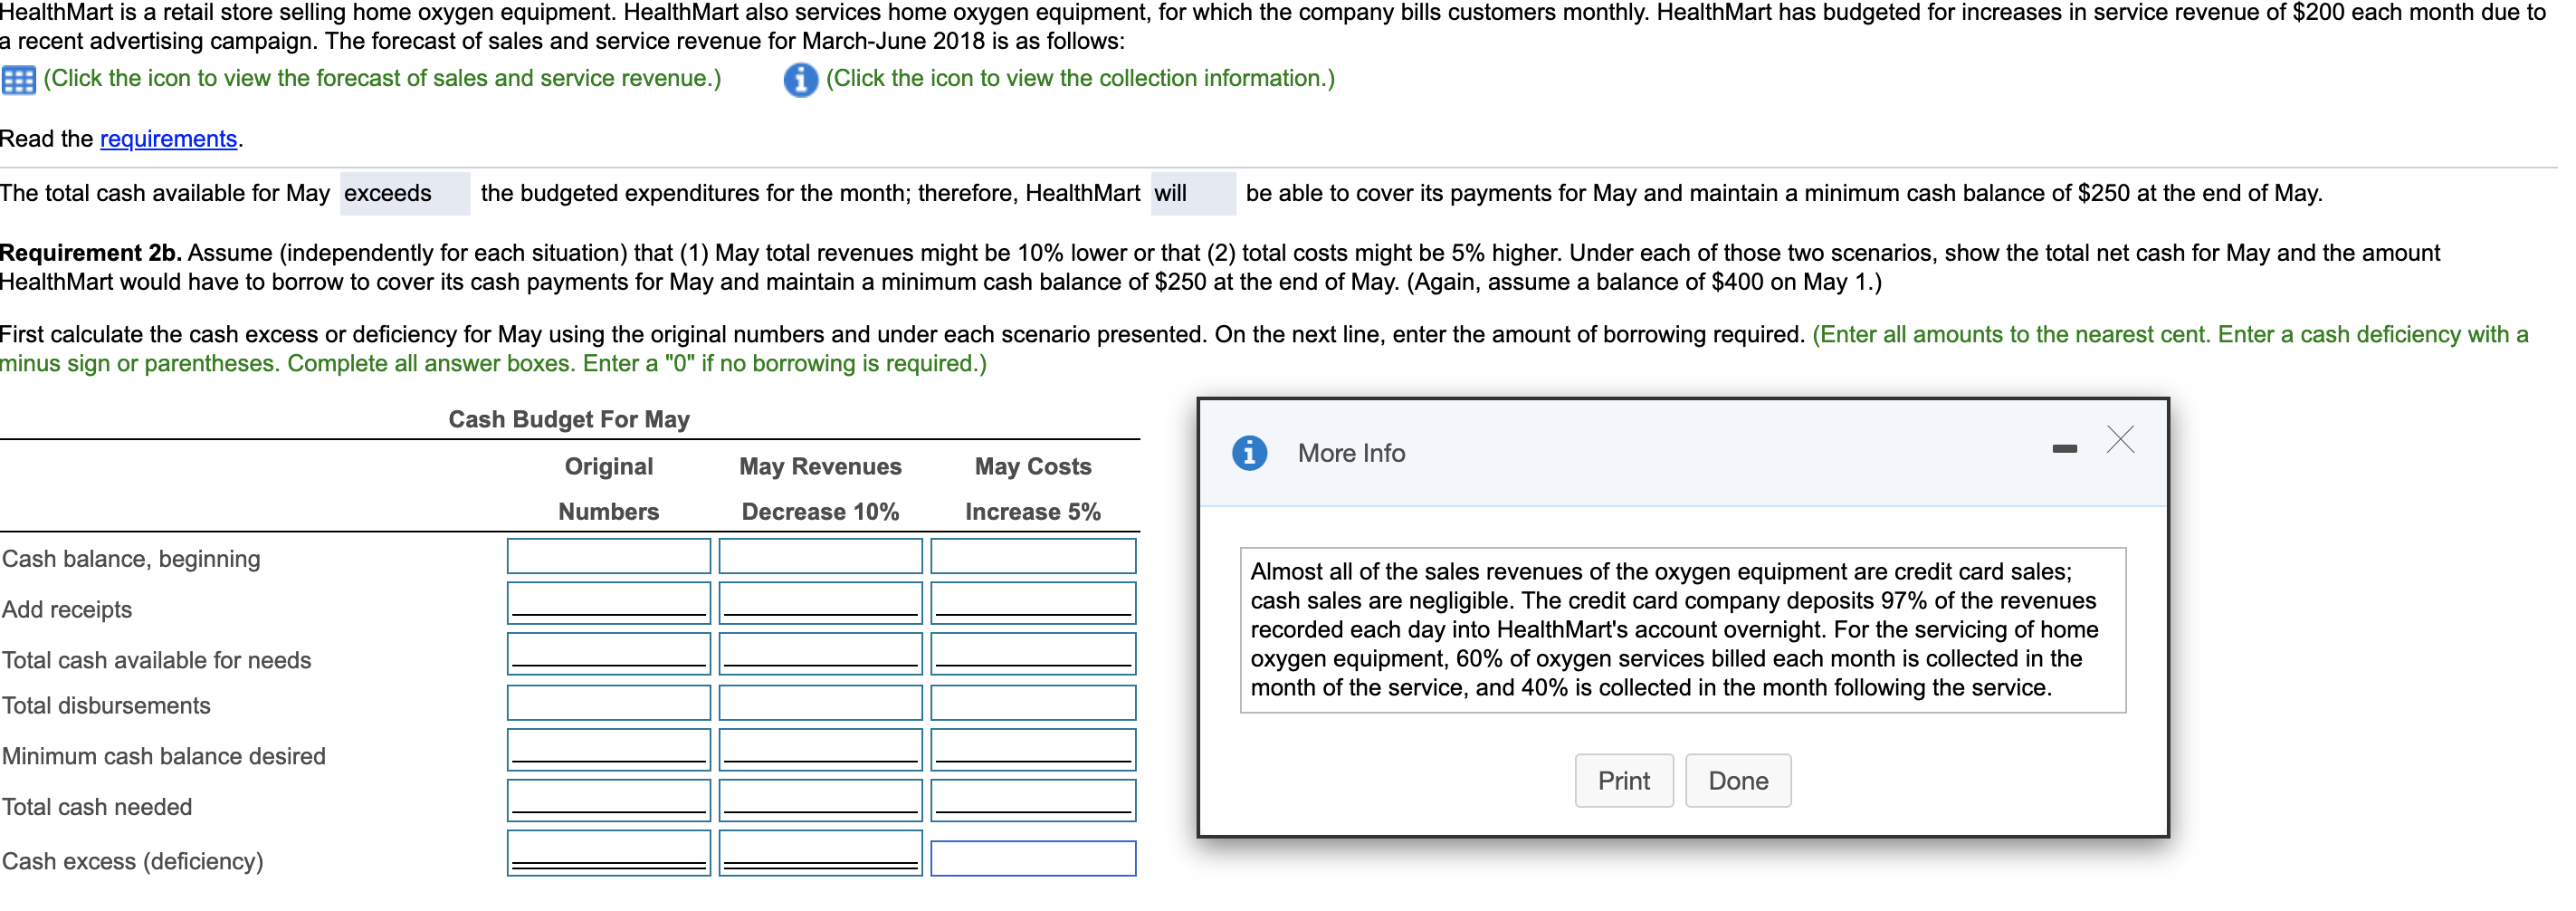Select Total cash needed Costs Increase field
Screen dimensions: 2576x911
click(1033, 801)
